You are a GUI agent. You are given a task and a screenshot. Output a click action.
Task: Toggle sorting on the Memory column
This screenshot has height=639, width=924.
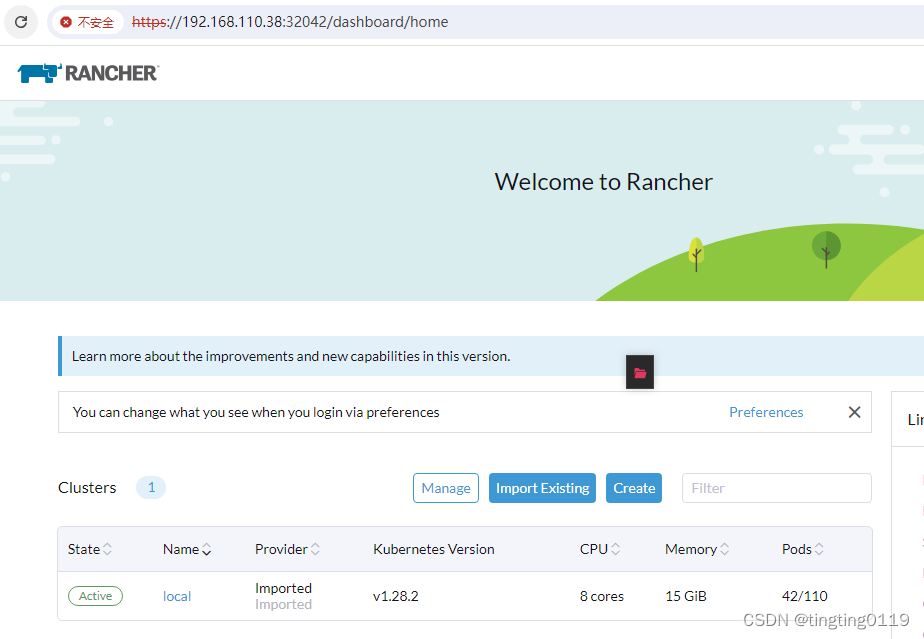696,548
